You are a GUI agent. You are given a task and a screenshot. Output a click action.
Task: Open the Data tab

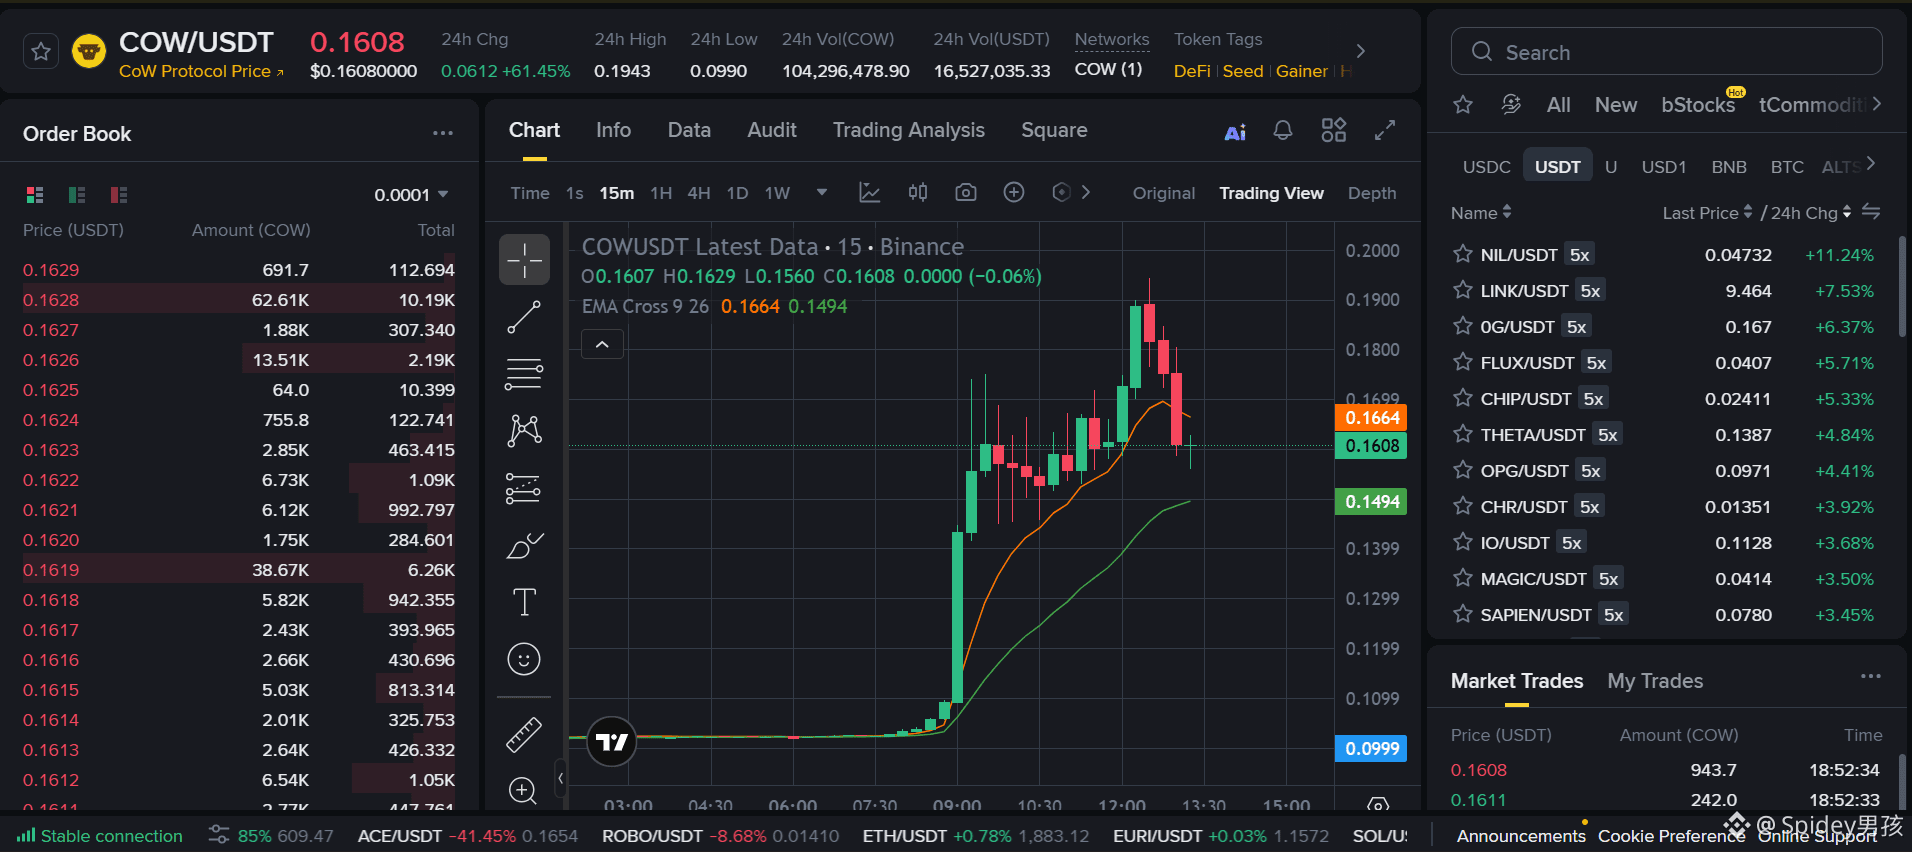coord(689,130)
